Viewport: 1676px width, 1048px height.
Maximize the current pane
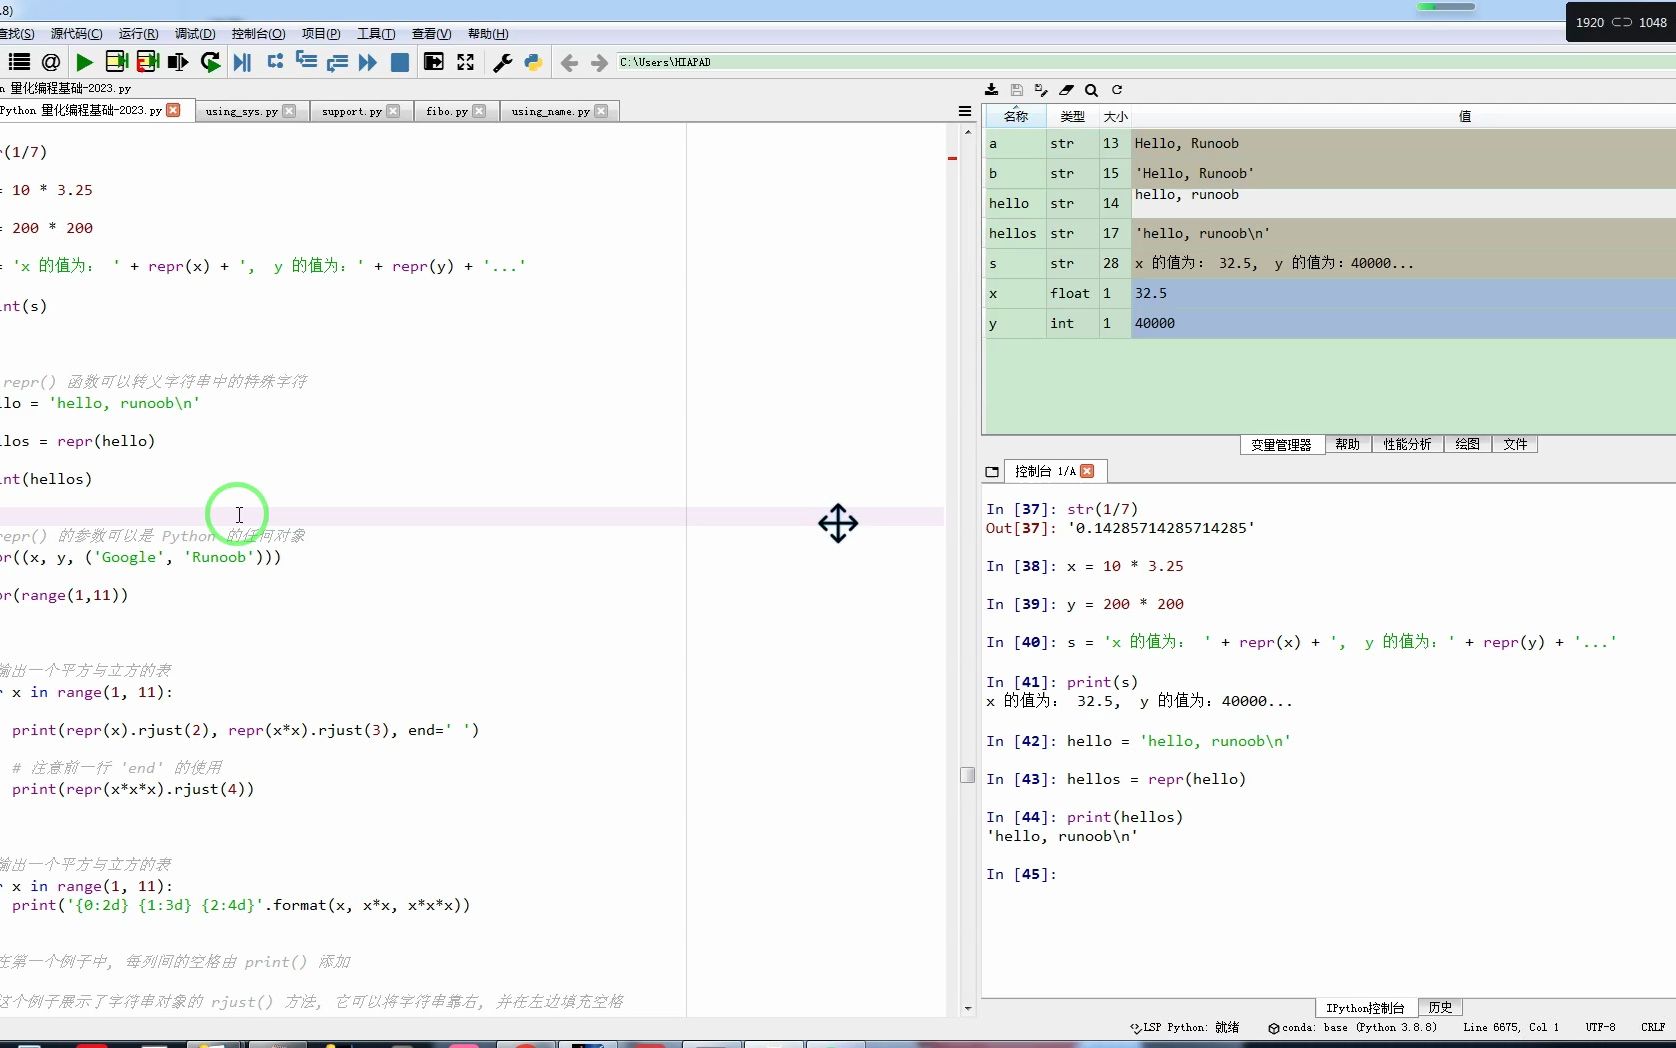click(x=434, y=62)
